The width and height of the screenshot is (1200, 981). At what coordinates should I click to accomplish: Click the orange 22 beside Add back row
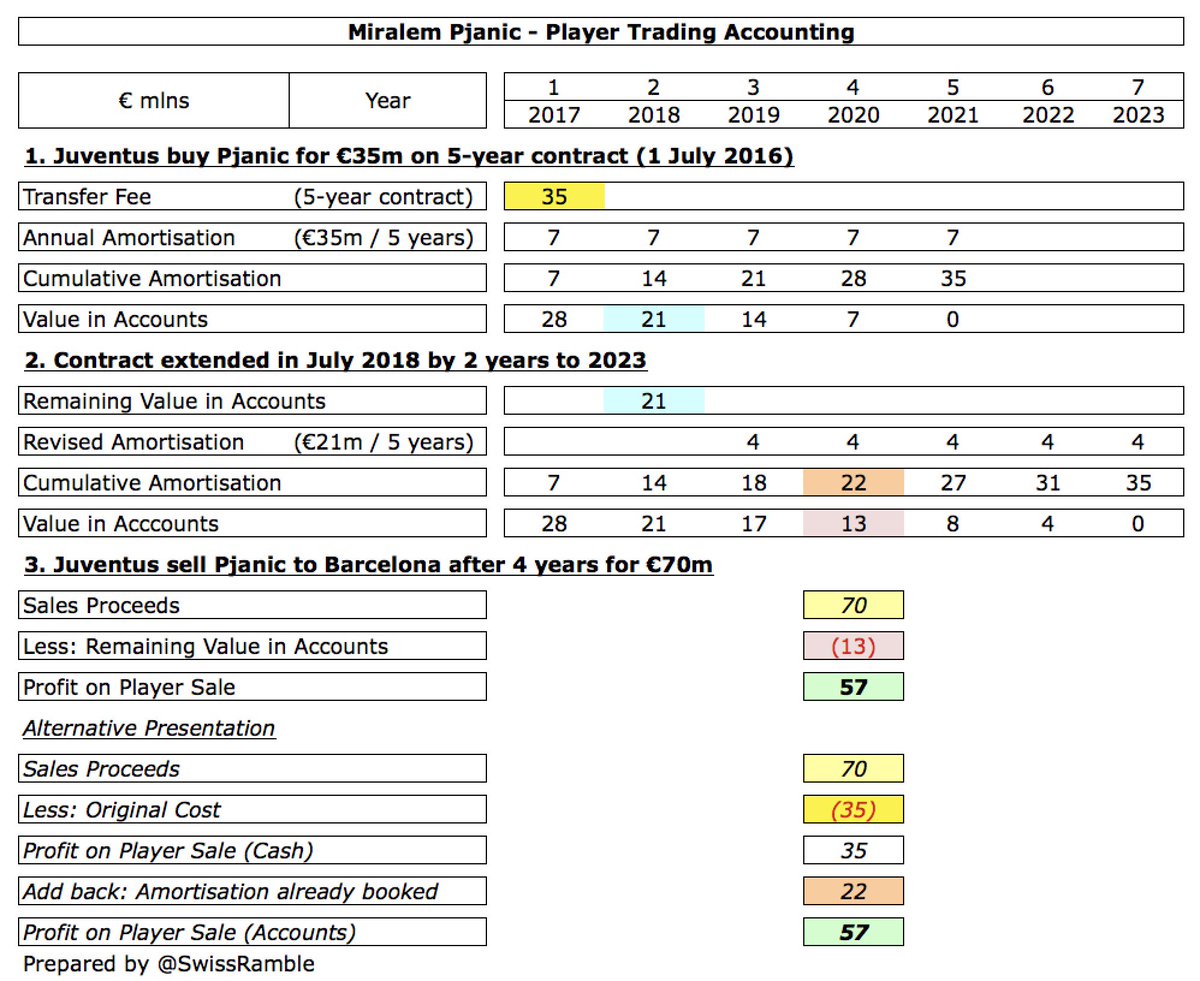[x=853, y=892]
